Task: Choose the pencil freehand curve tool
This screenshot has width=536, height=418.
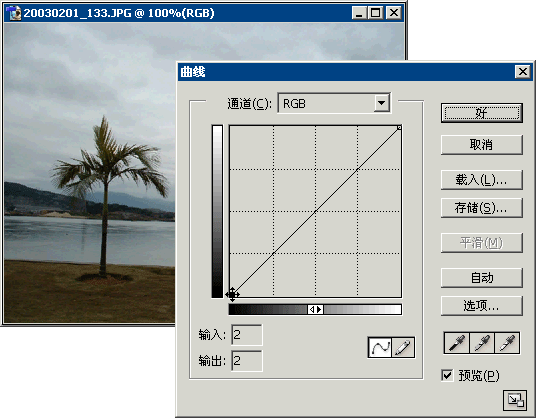Action: pyautogui.click(x=403, y=347)
